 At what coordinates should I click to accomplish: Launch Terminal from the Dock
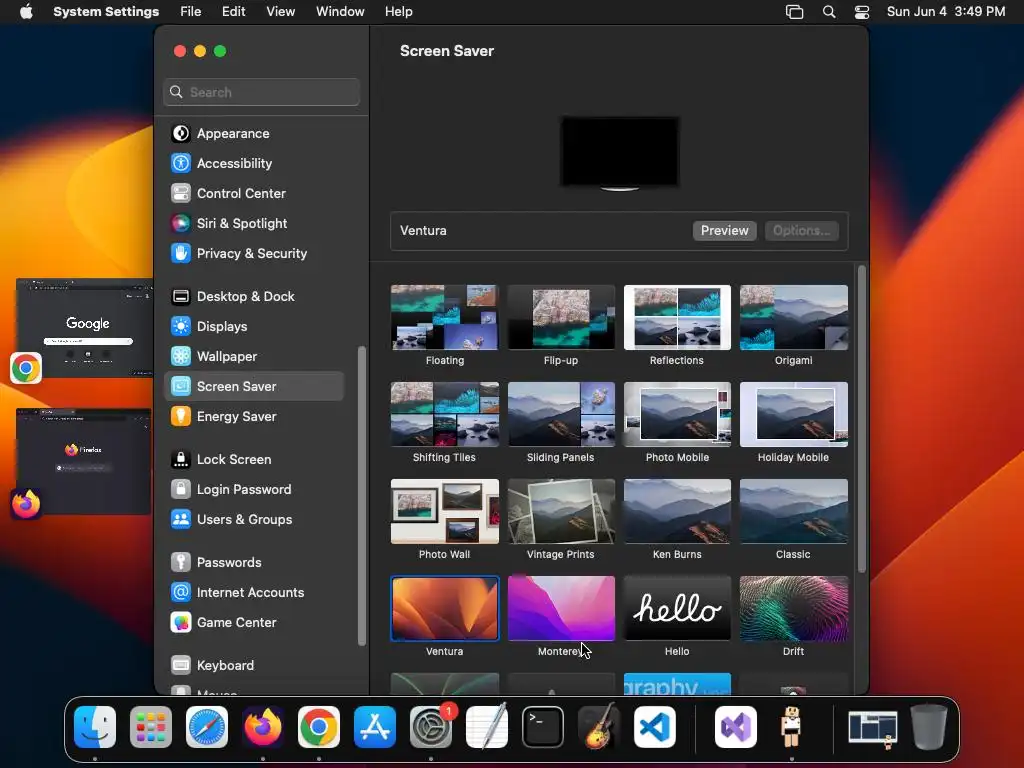pyautogui.click(x=543, y=727)
